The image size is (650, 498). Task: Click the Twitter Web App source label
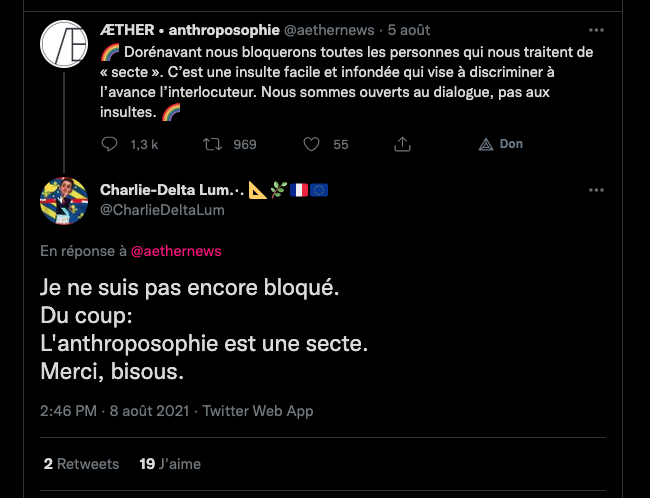[258, 411]
